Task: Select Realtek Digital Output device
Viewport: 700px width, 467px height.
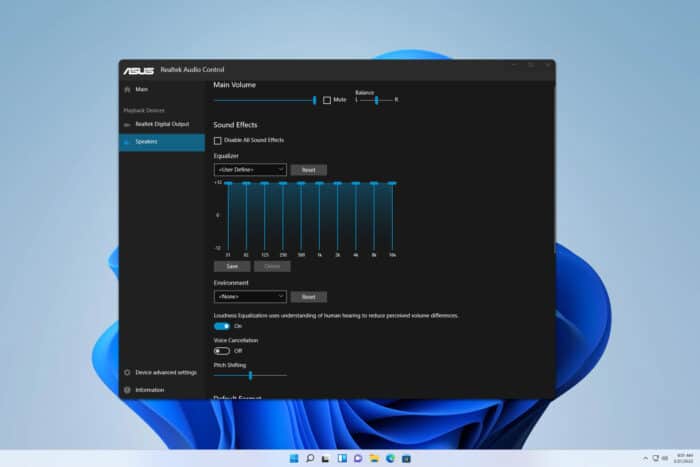Action: click(x=162, y=124)
